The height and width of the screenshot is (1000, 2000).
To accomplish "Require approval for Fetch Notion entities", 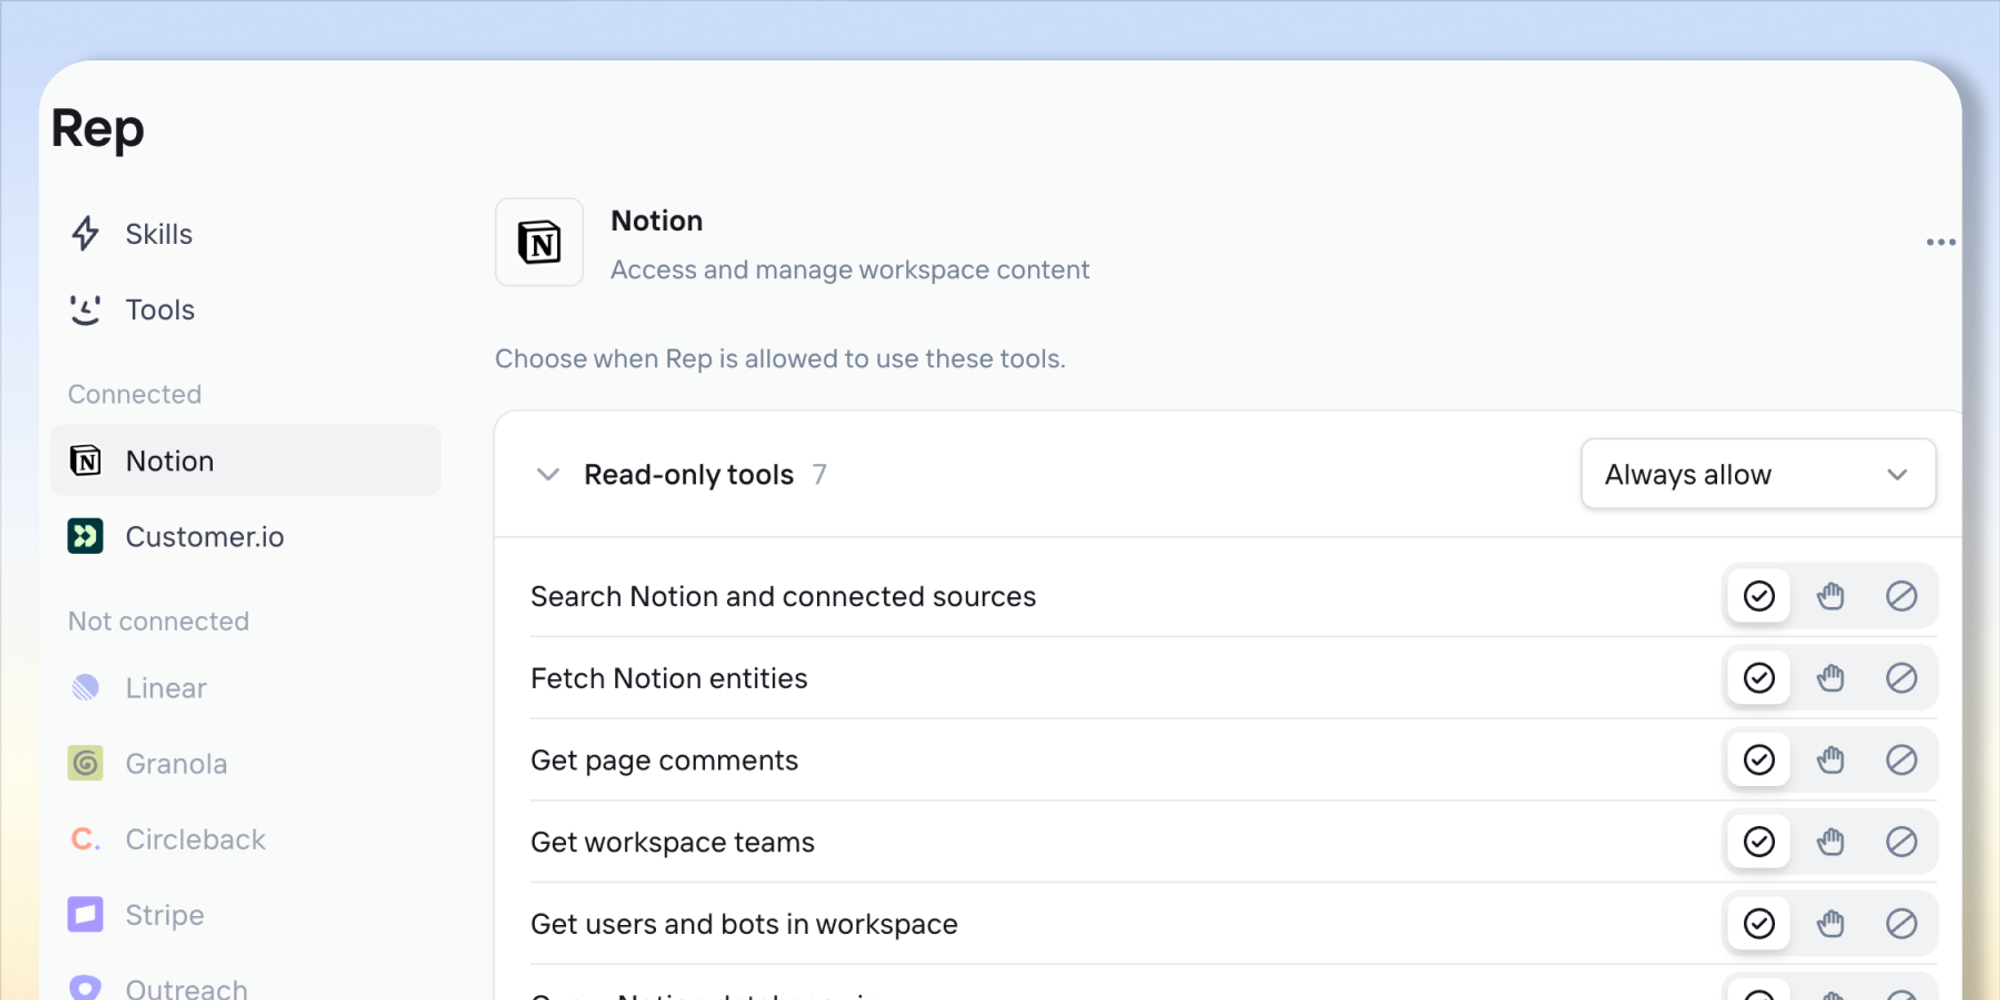I will coord(1830,678).
